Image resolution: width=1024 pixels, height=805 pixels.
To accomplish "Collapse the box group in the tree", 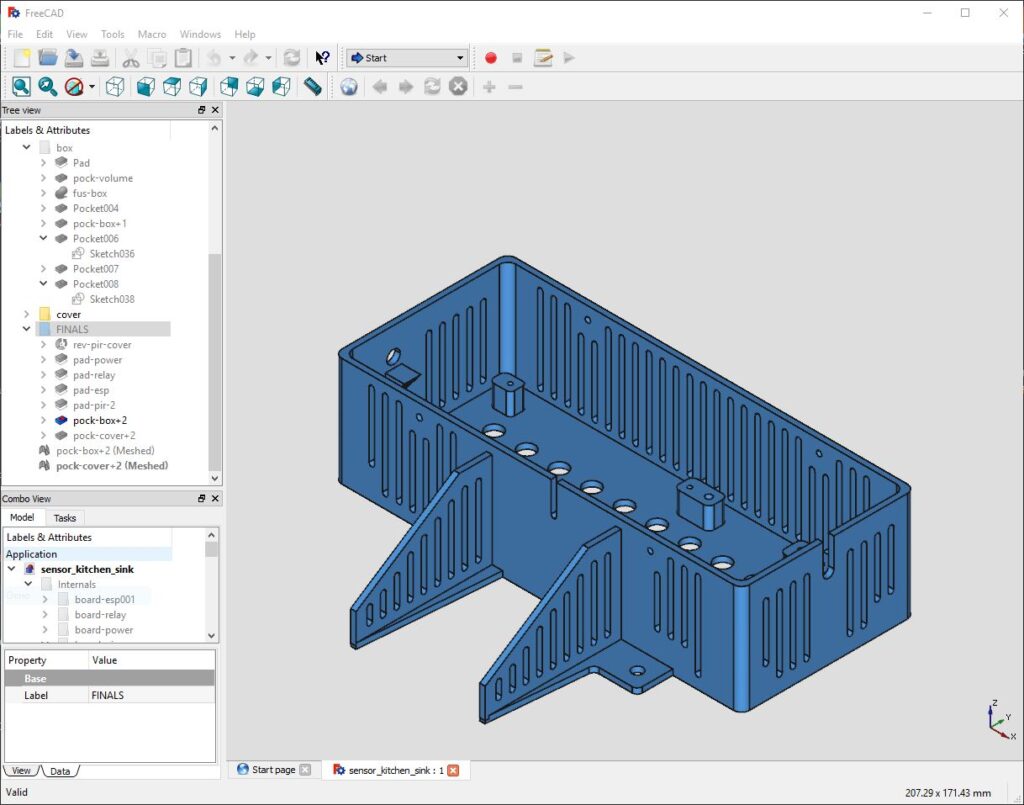I will pyautogui.click(x=26, y=148).
